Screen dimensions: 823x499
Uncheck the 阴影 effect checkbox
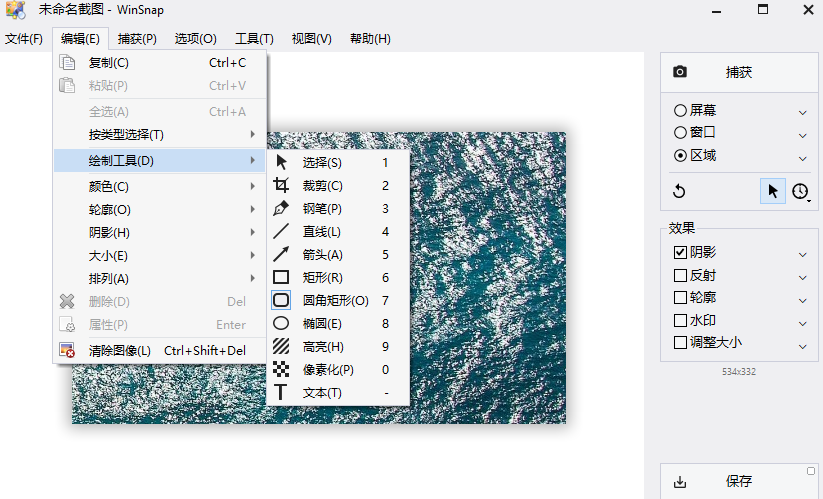pyautogui.click(x=680, y=252)
